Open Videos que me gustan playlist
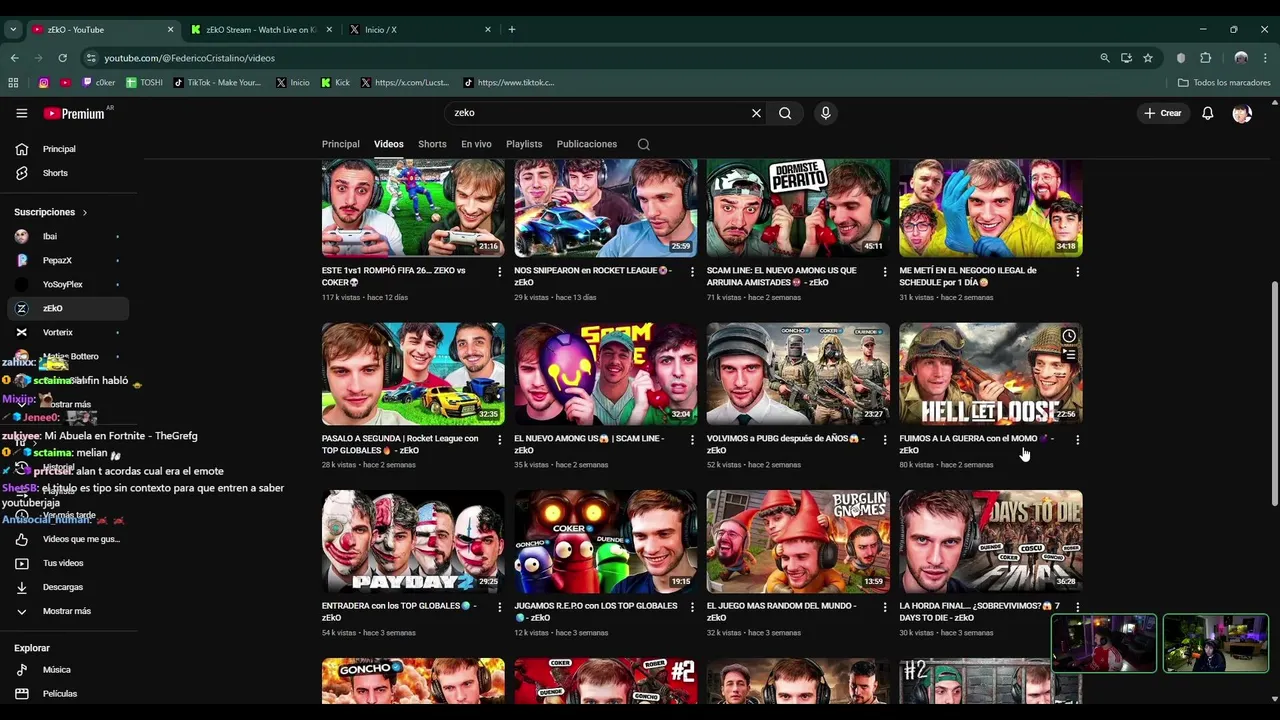Screen dimensions: 1280x720 [66, 539]
